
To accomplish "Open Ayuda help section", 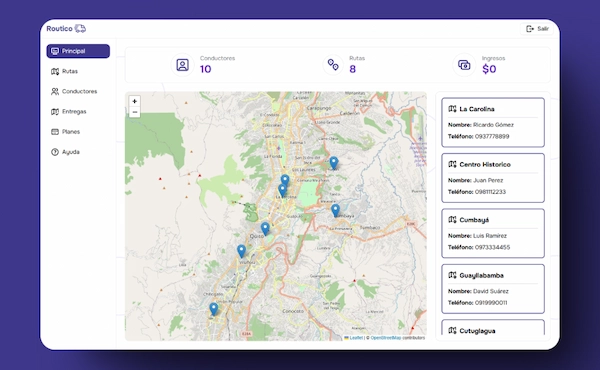I will tap(78, 152).
